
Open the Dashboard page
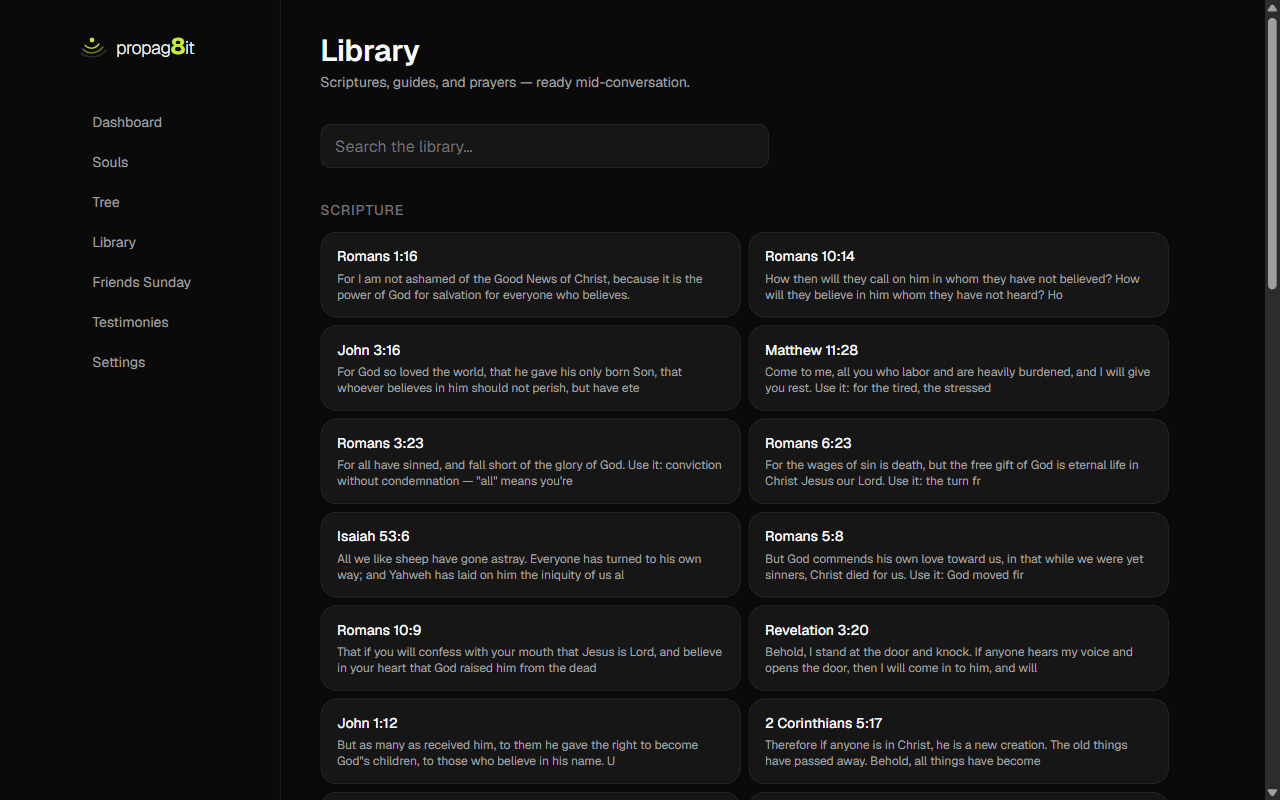pos(127,122)
